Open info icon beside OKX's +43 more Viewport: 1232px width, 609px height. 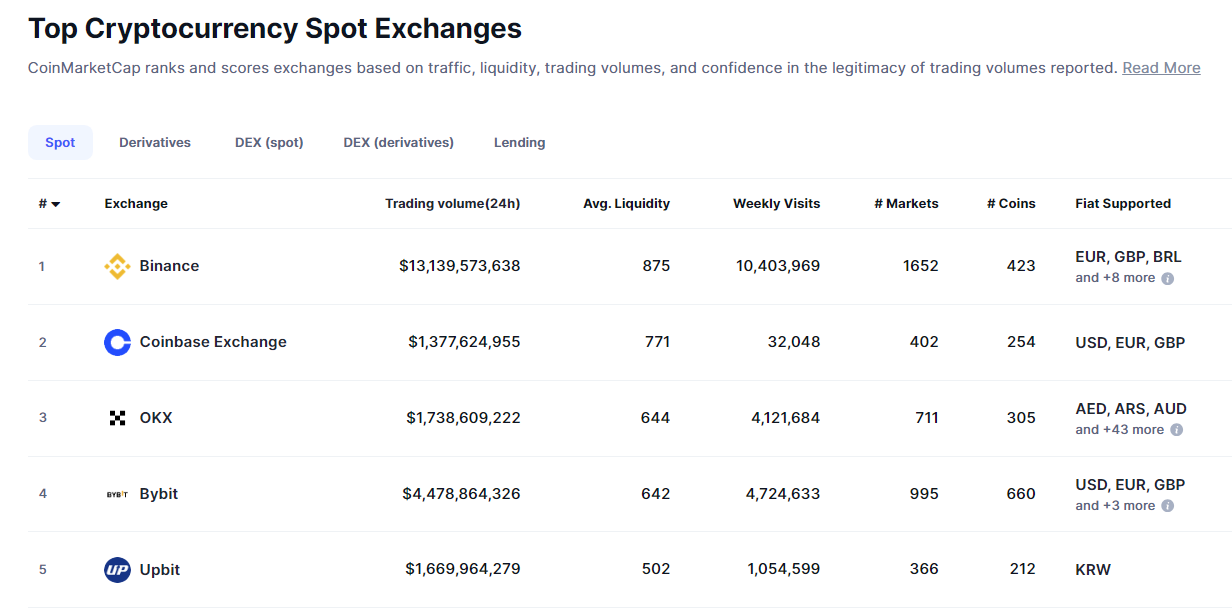1176,430
